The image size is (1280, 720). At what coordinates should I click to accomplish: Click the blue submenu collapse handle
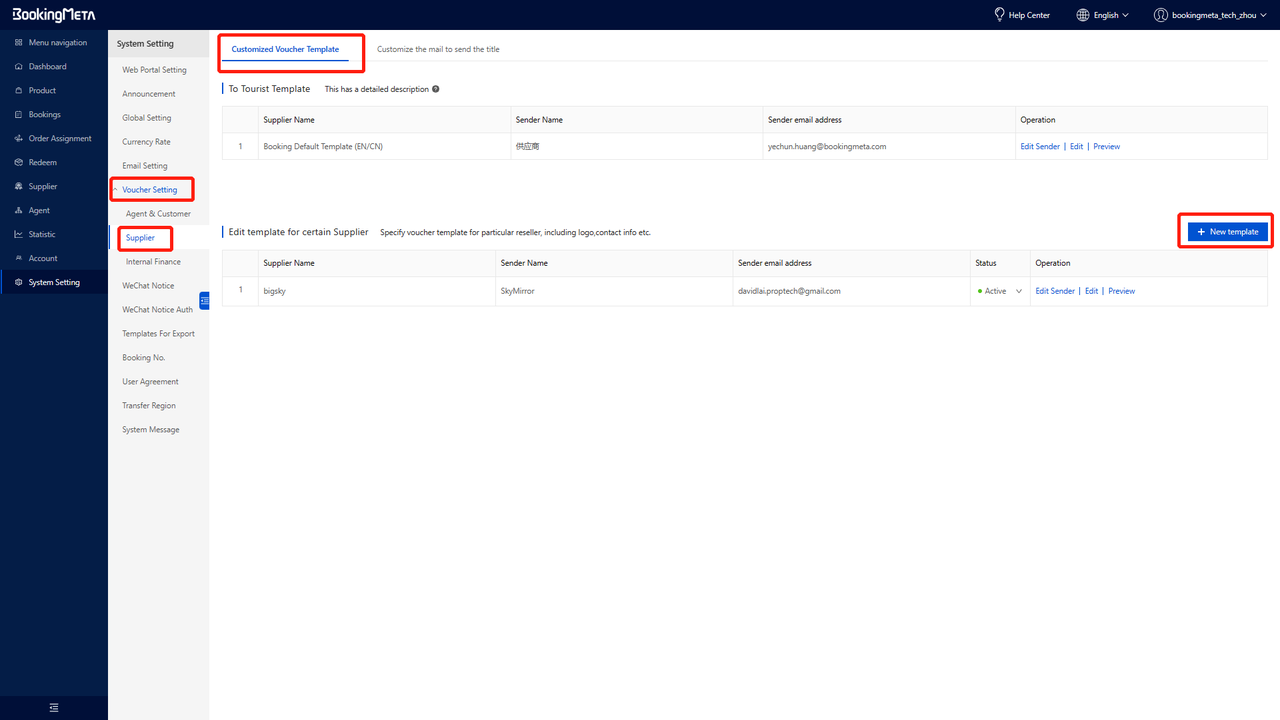(204, 300)
